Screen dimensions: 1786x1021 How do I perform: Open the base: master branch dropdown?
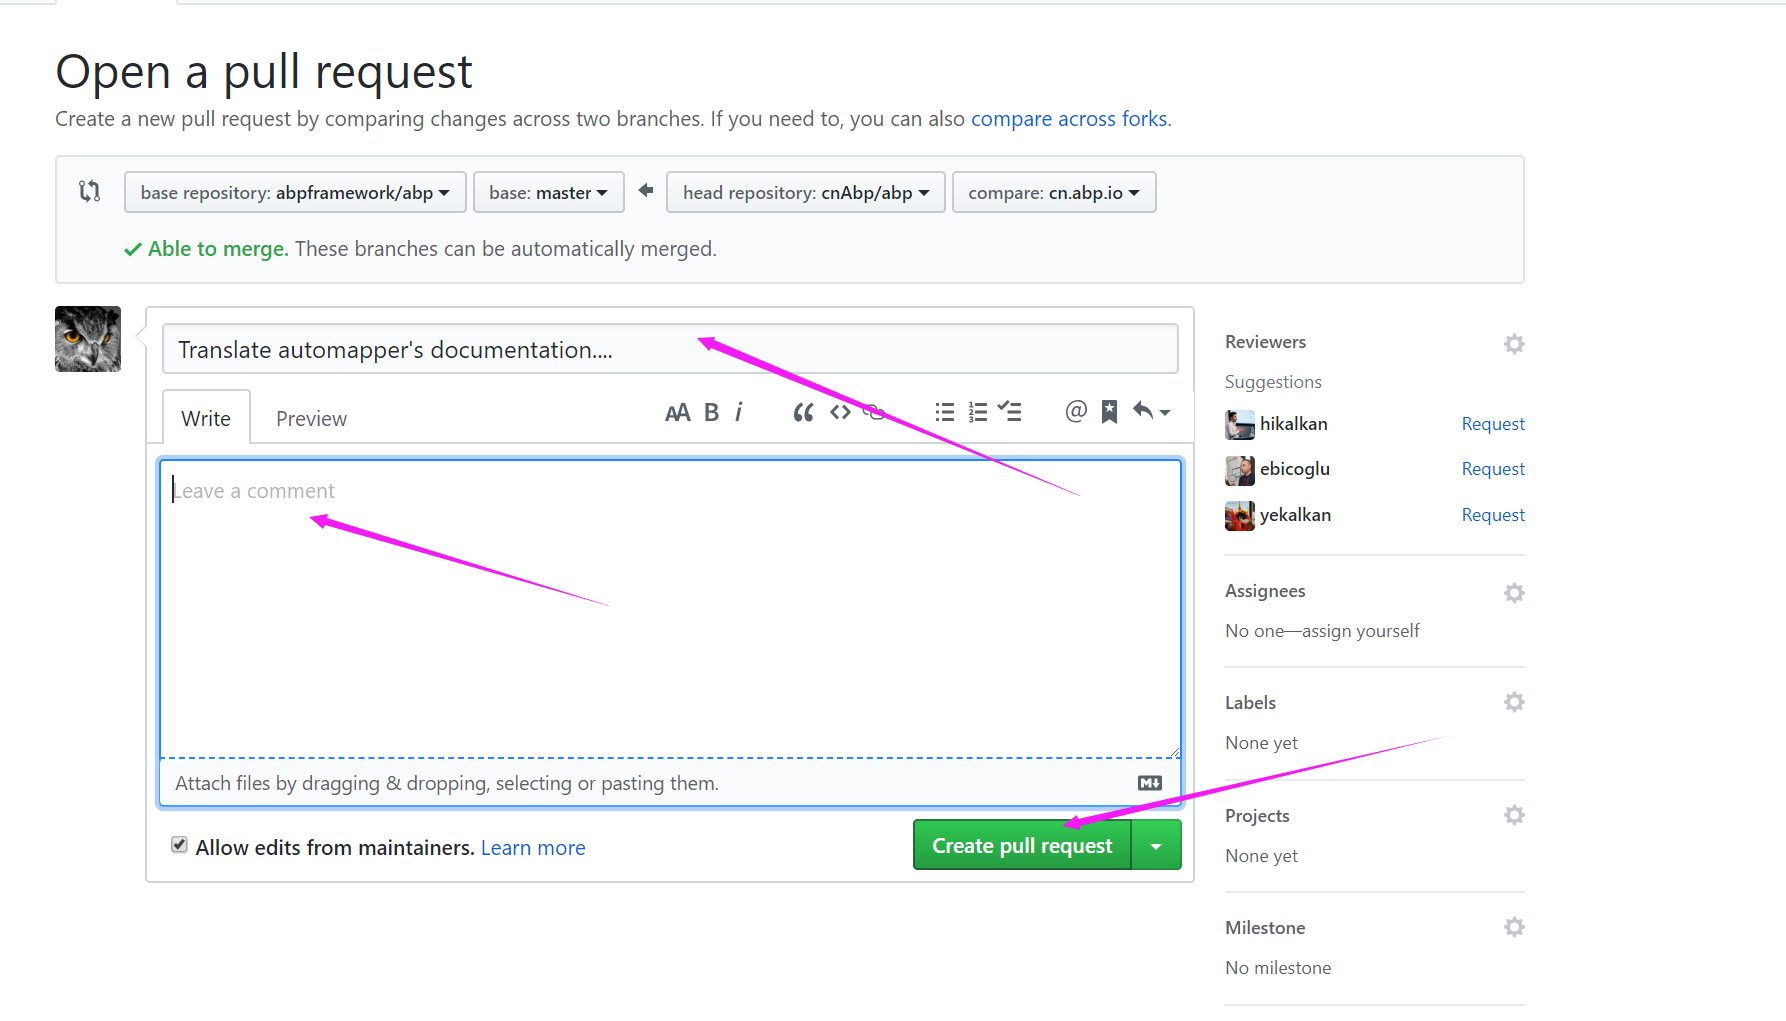[x=548, y=192]
